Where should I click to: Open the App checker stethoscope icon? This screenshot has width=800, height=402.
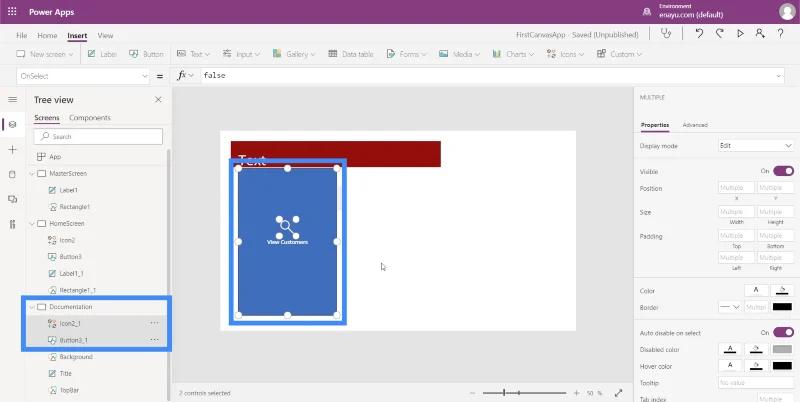[666, 34]
